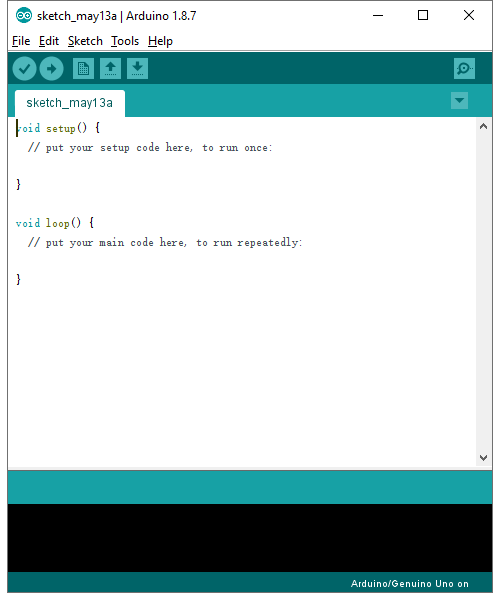Open the Edit menu
This screenshot has height=600, width=500.
pyautogui.click(x=49, y=41)
